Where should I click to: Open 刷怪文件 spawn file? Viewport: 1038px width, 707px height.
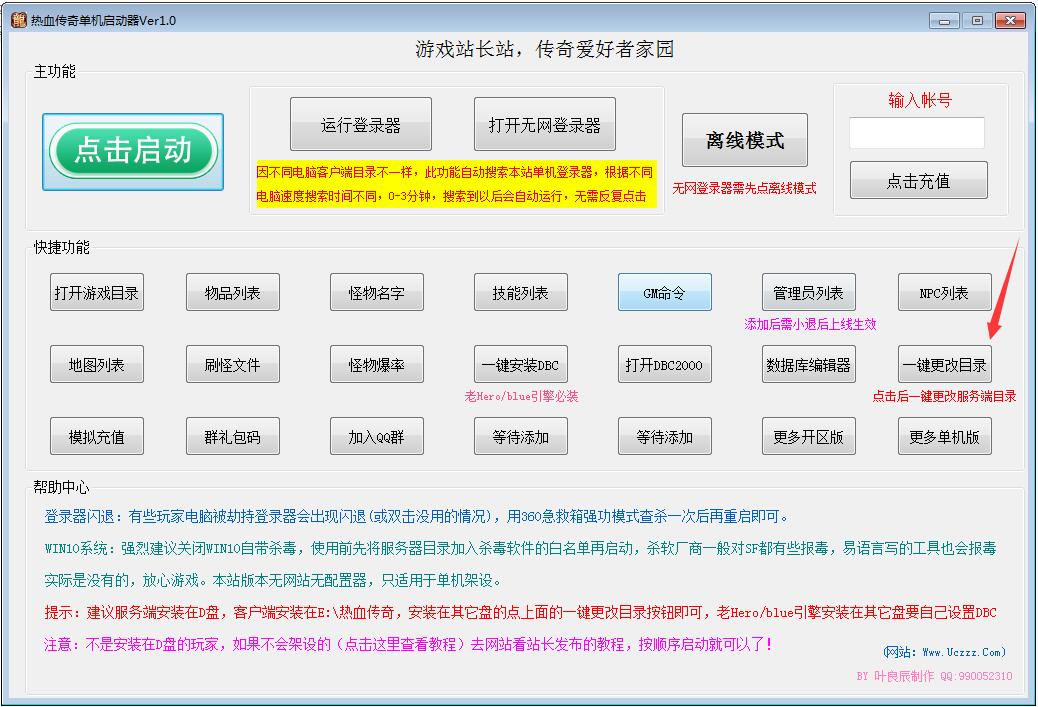point(232,364)
